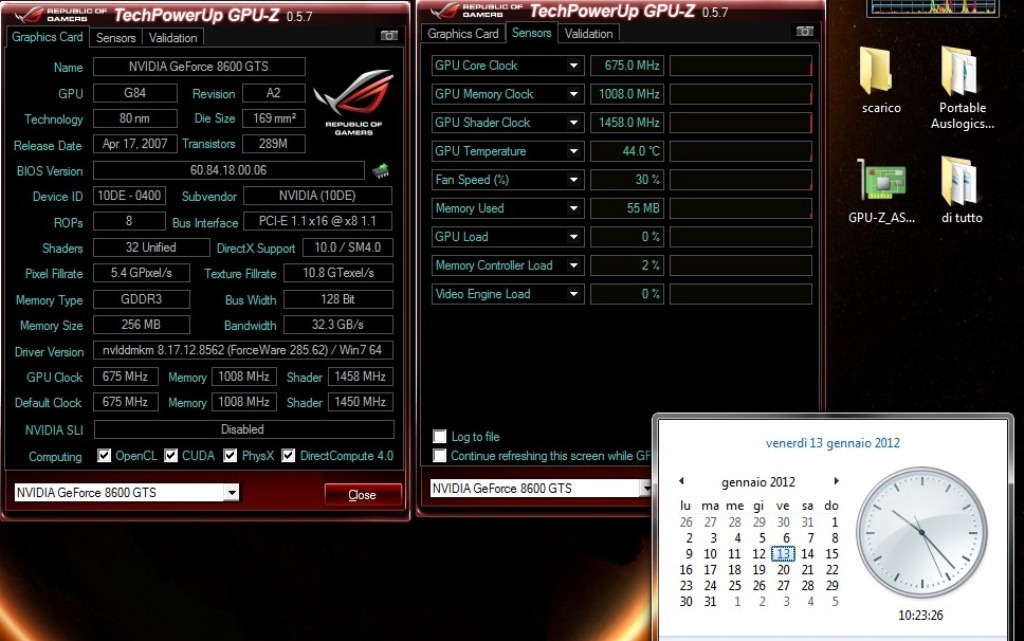
Task: Open the GPU Shader Clock sensor dropdown
Action: pyautogui.click(x=573, y=123)
